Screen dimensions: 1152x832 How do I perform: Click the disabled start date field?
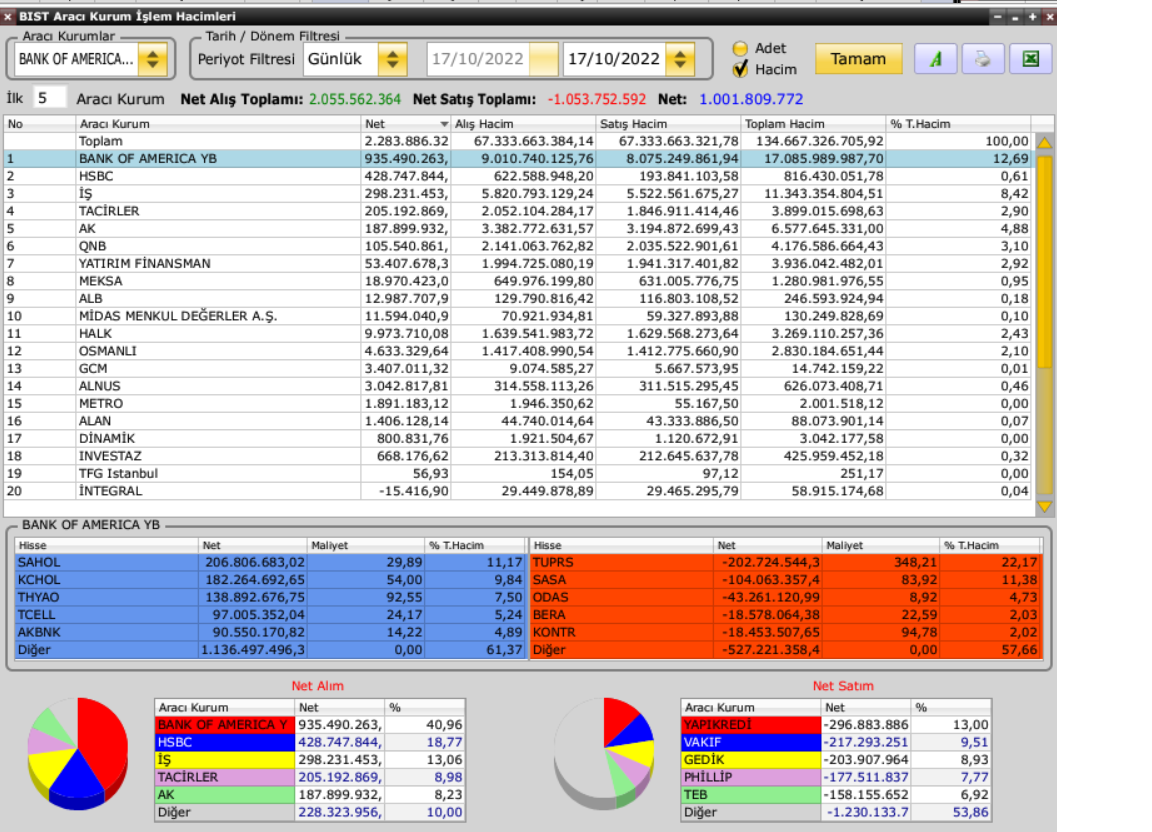coord(478,59)
